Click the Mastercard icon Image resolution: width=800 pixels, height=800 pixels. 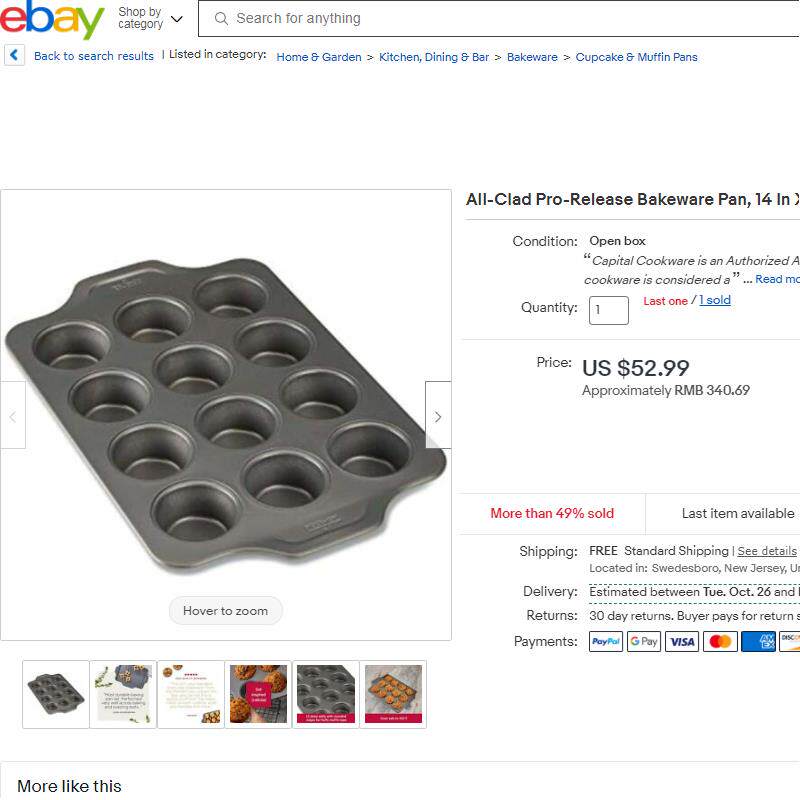[720, 642]
